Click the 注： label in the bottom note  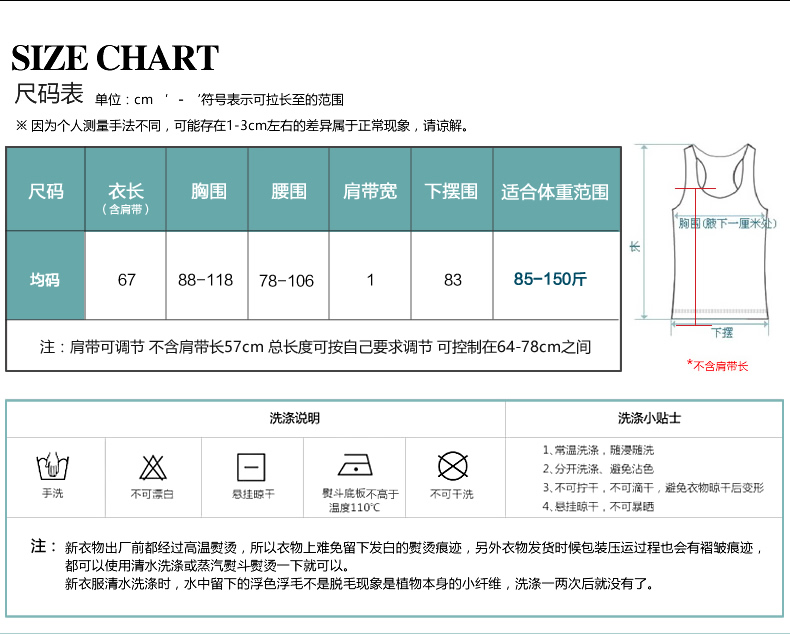[44, 546]
